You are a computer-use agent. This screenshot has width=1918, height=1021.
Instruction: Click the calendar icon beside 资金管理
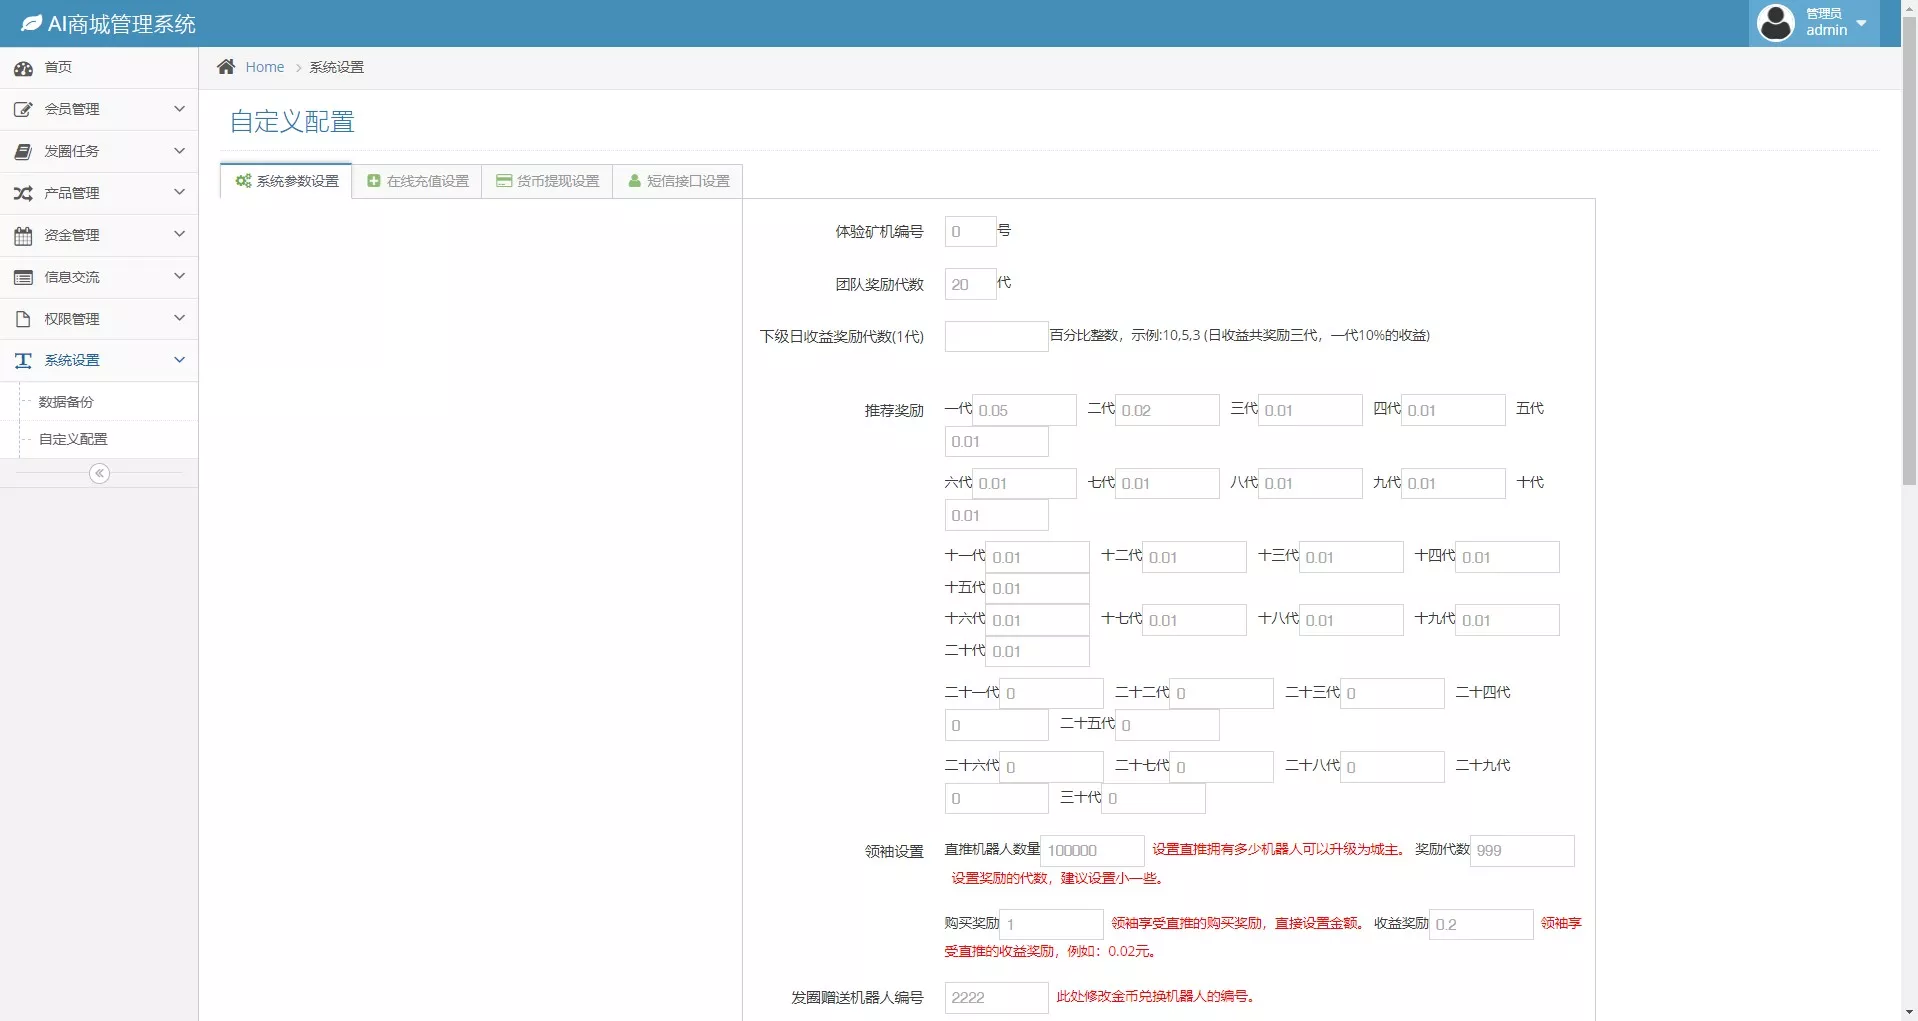(x=23, y=236)
